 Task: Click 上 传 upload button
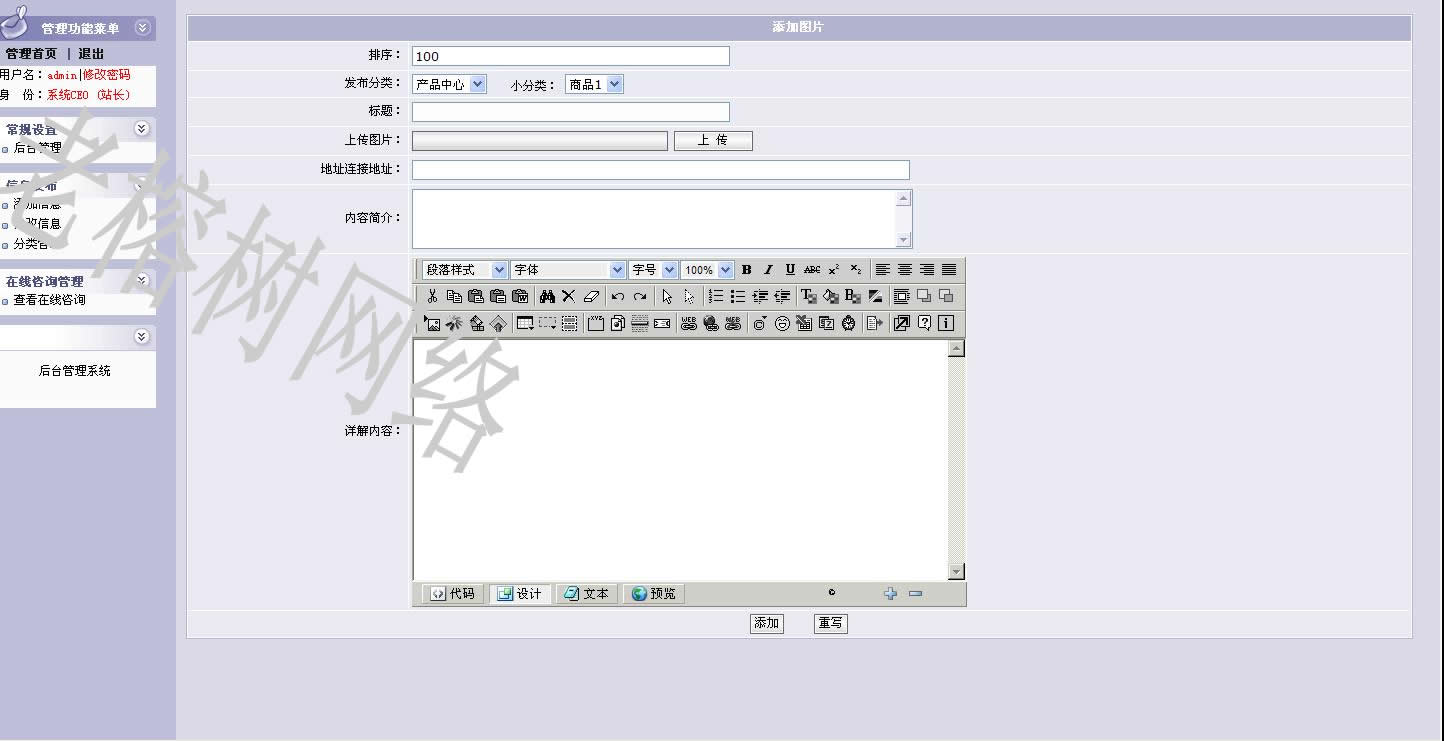point(713,141)
